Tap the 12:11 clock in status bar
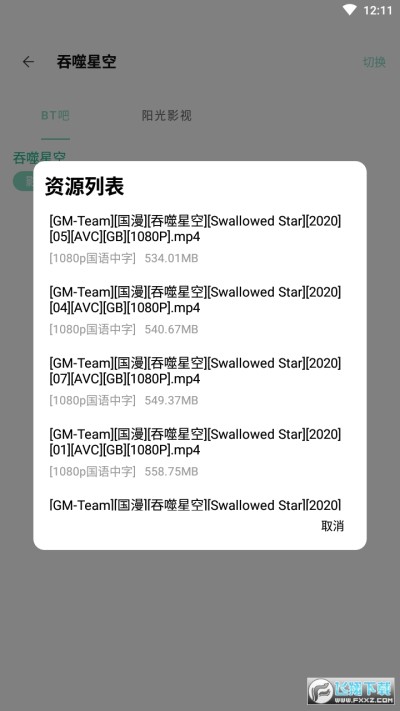400x711 pixels. 377,10
